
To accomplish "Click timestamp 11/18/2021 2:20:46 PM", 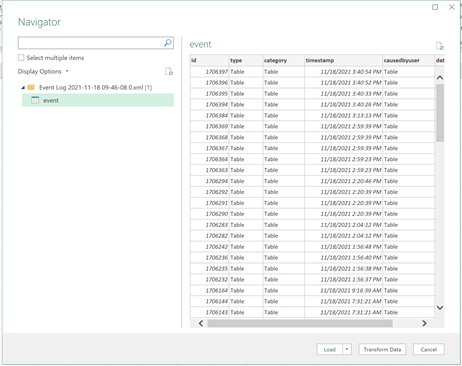I will (343, 181).
